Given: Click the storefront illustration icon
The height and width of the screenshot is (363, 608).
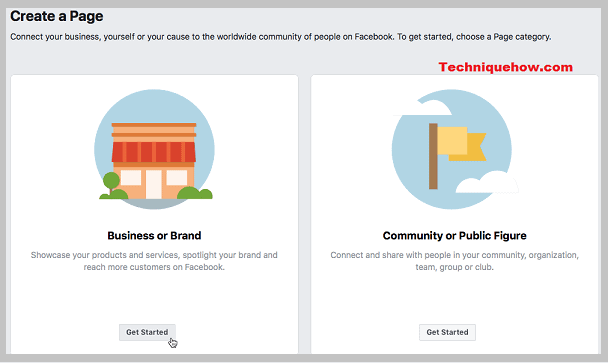Looking at the screenshot, I should click(x=154, y=149).
